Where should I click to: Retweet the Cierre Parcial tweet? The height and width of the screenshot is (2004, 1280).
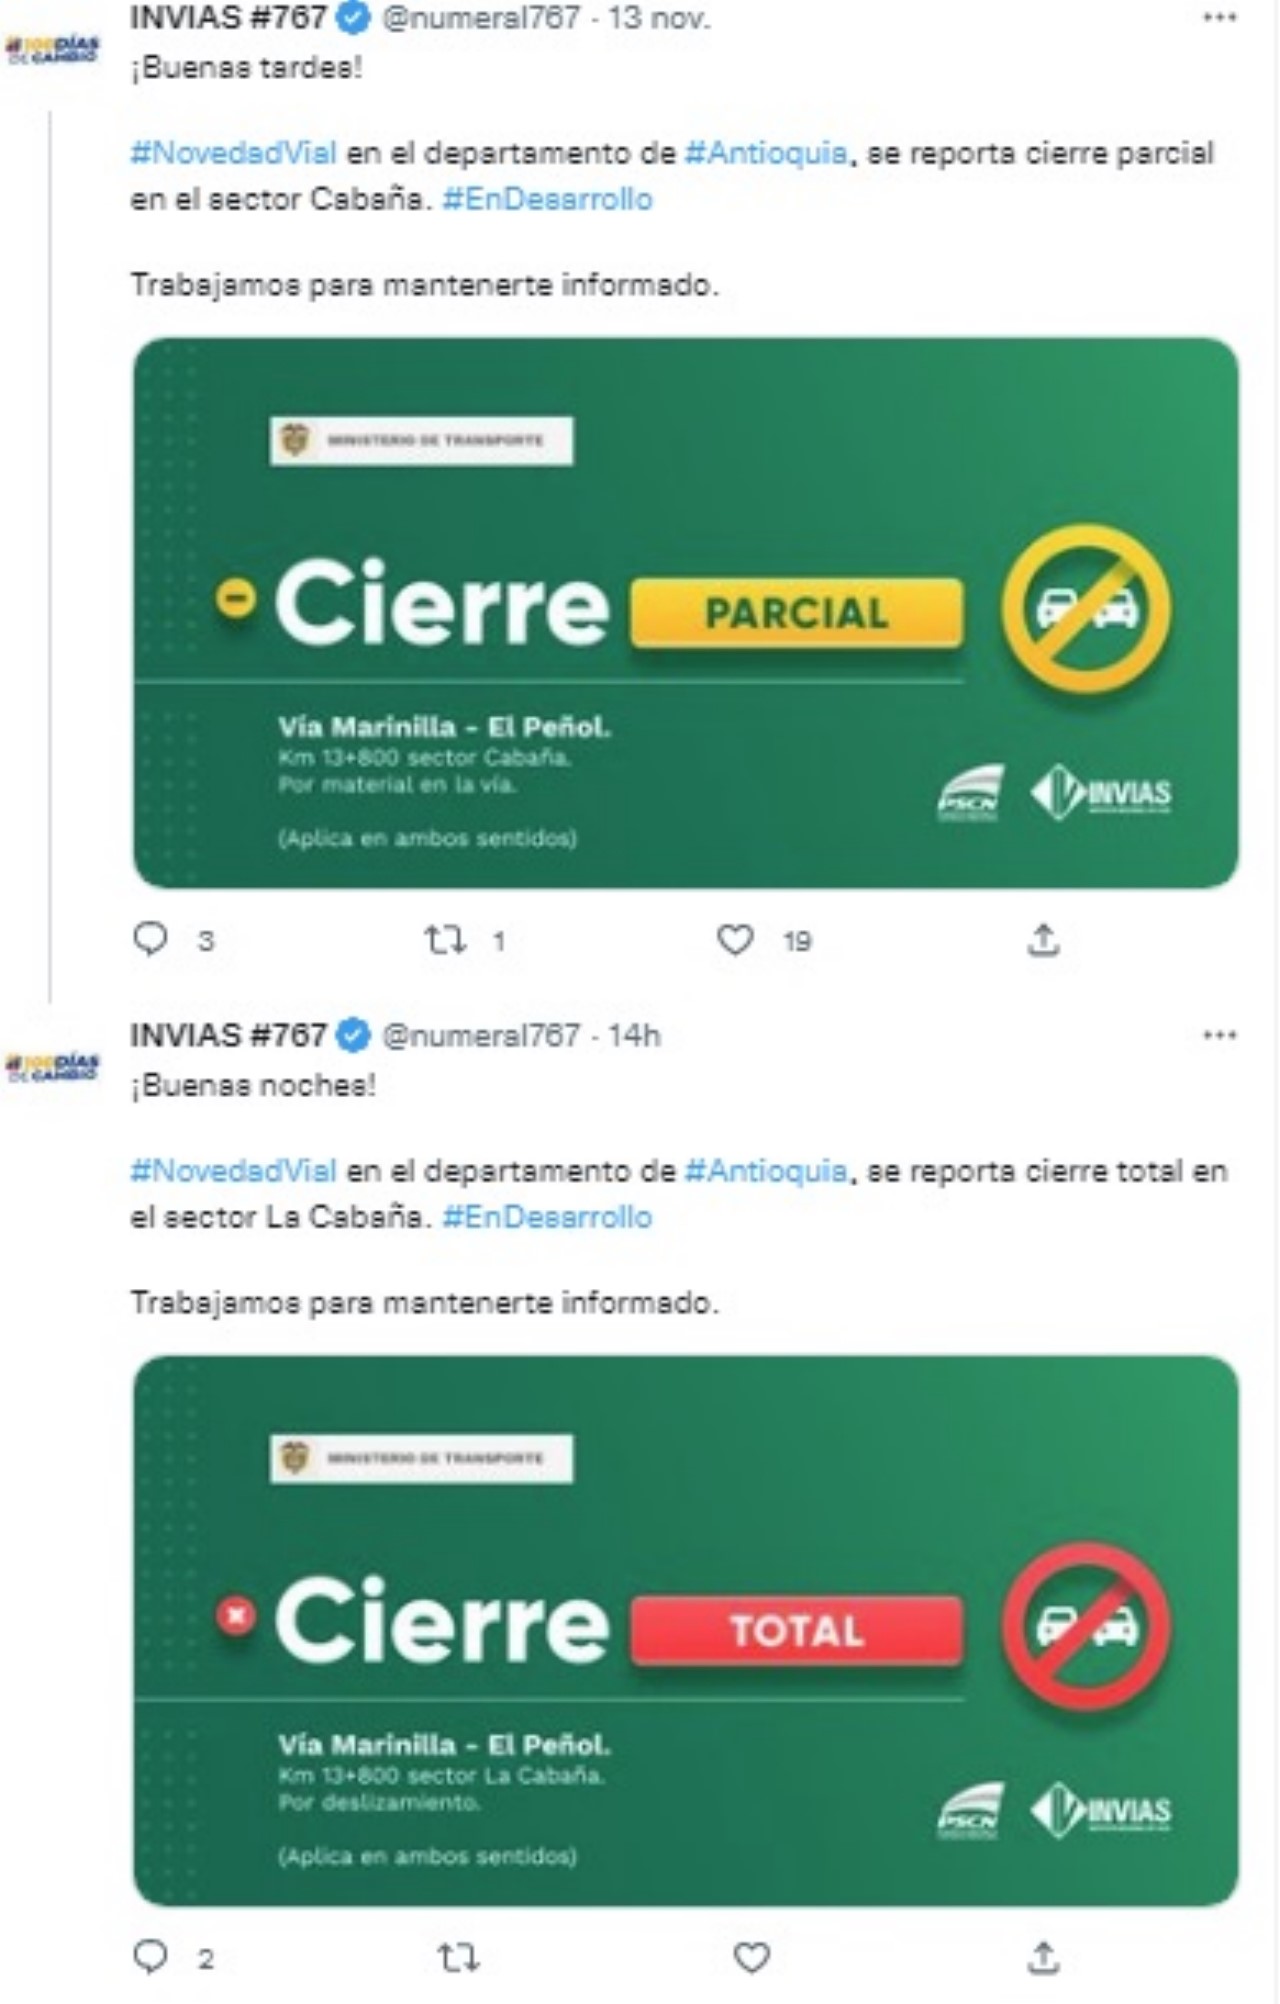445,939
